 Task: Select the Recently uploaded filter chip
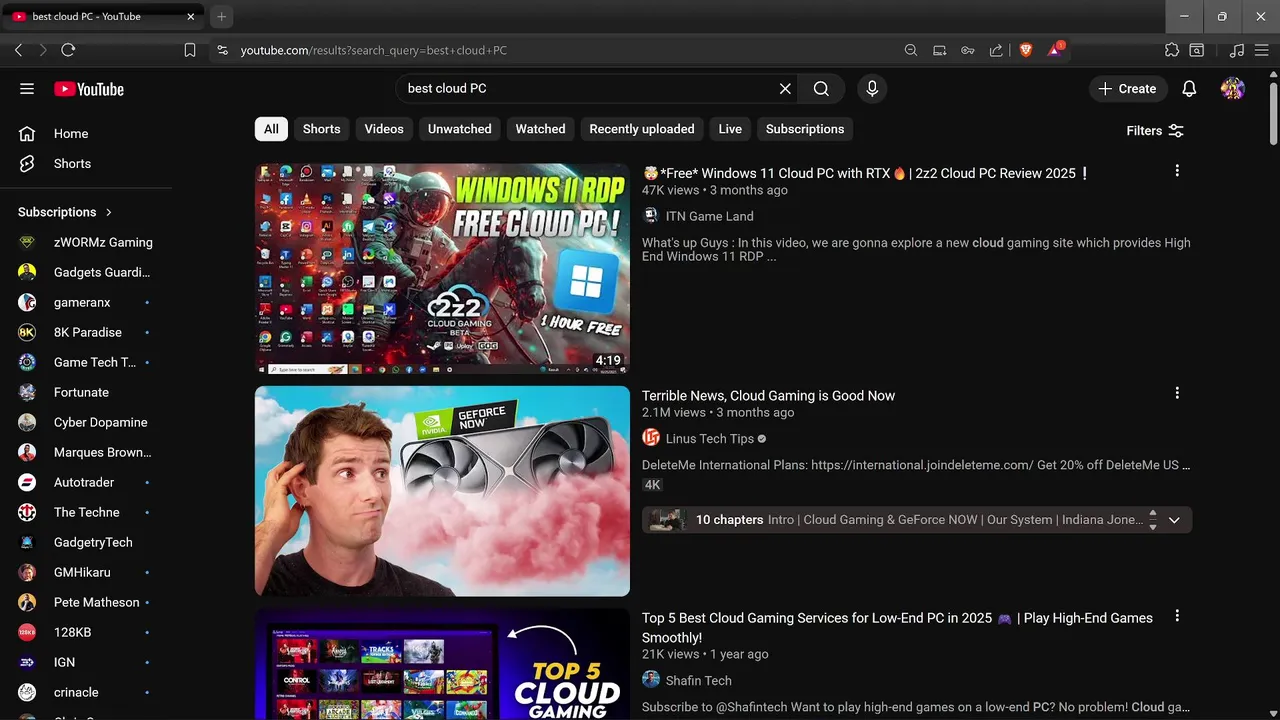(641, 129)
